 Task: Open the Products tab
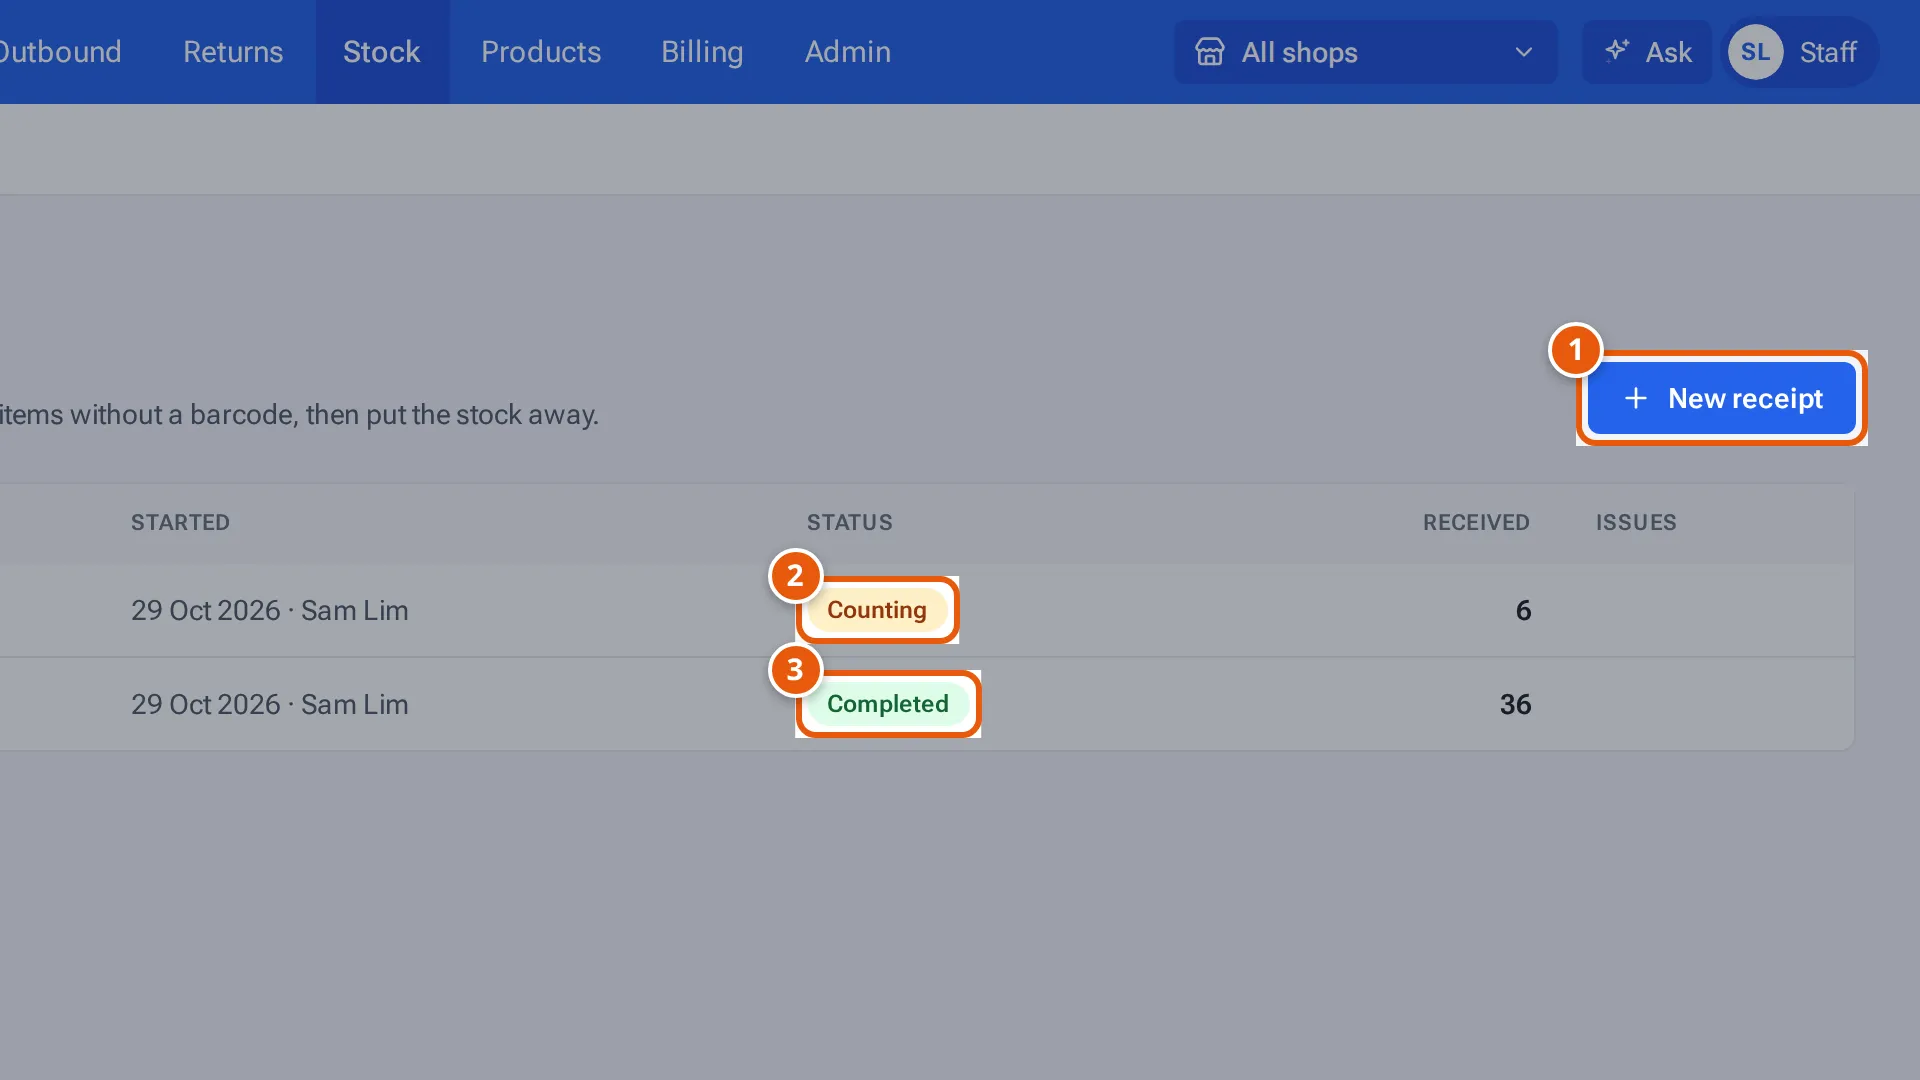541,52
